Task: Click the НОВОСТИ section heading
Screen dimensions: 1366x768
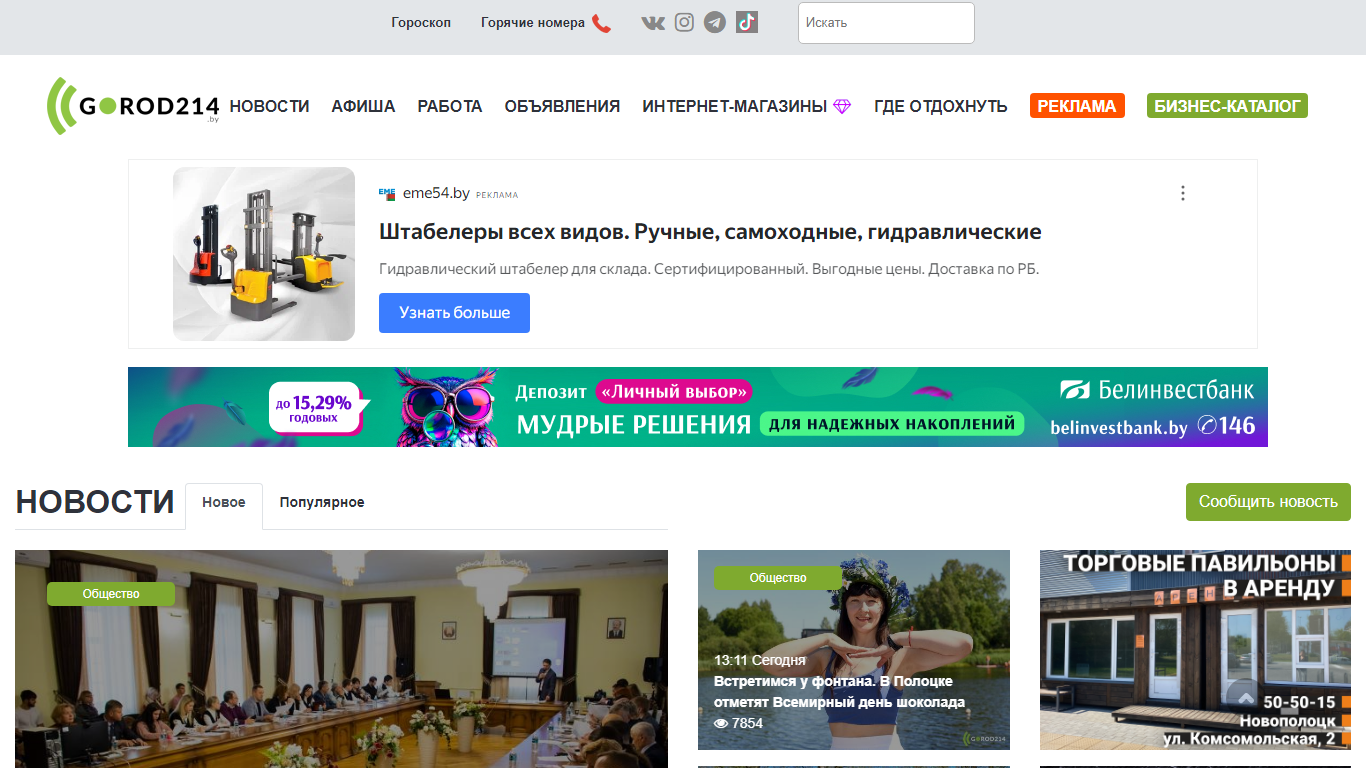Action: 95,502
